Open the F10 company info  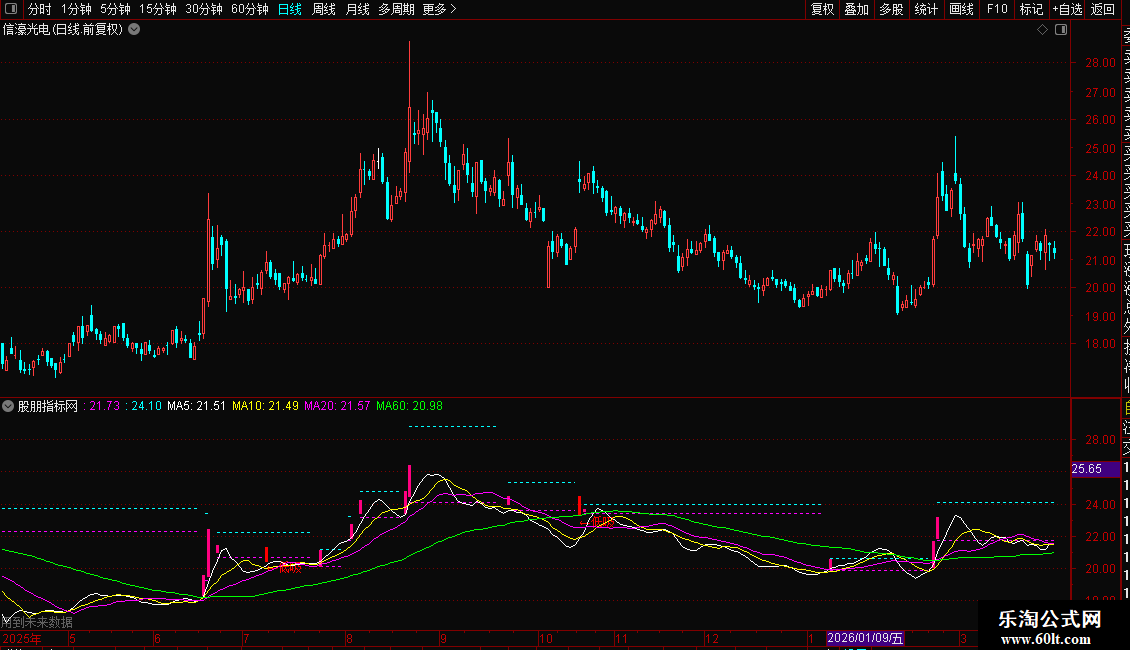997,9
